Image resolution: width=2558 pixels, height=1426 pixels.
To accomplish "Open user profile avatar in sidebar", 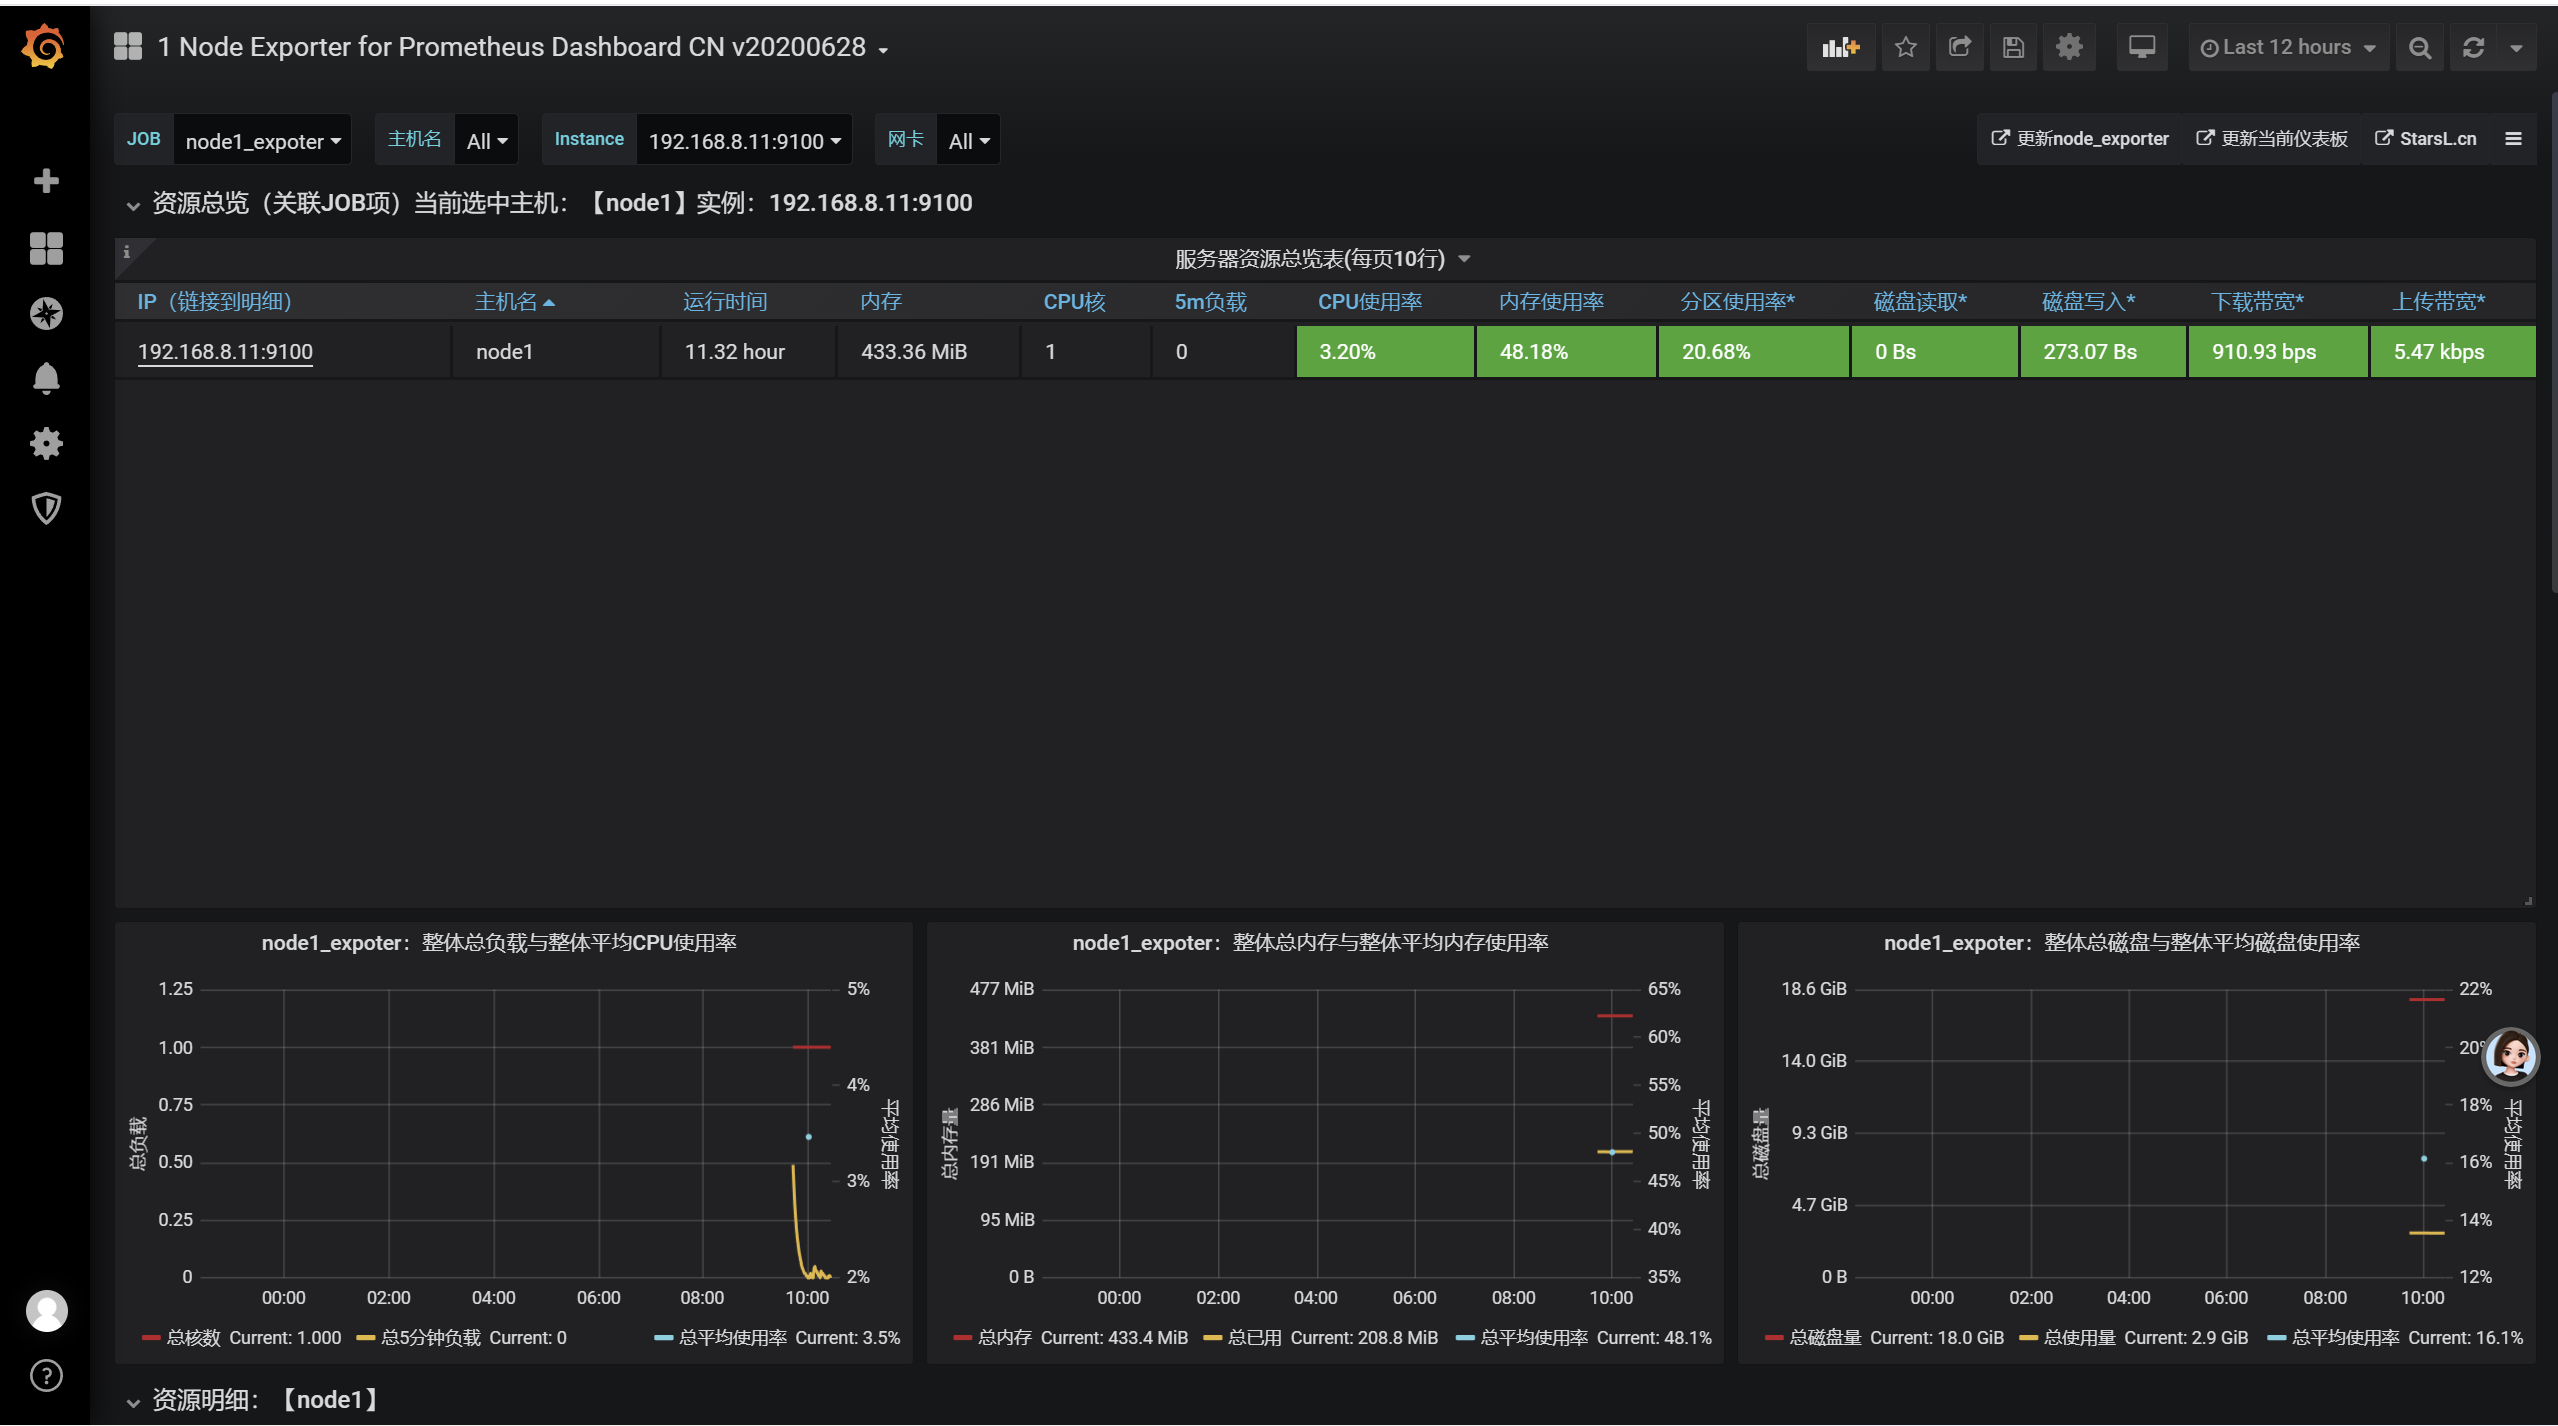I will point(46,1310).
